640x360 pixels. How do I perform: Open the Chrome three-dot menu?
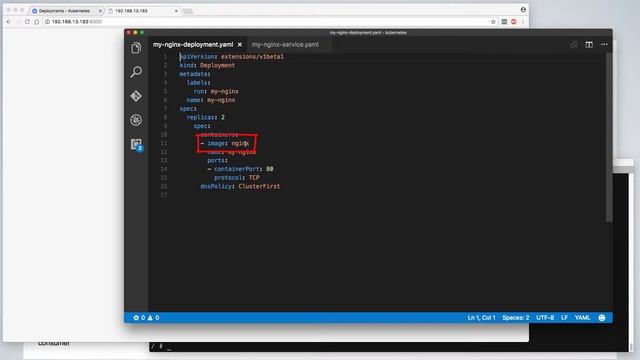point(523,22)
